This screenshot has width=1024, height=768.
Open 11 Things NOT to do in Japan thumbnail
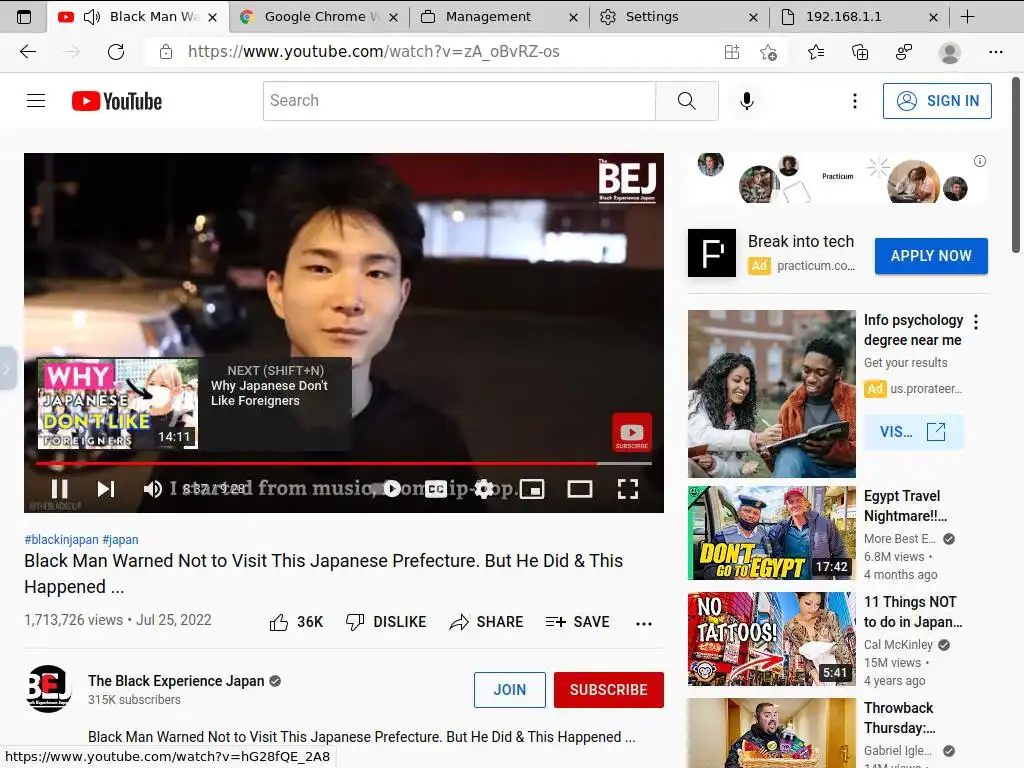point(771,639)
